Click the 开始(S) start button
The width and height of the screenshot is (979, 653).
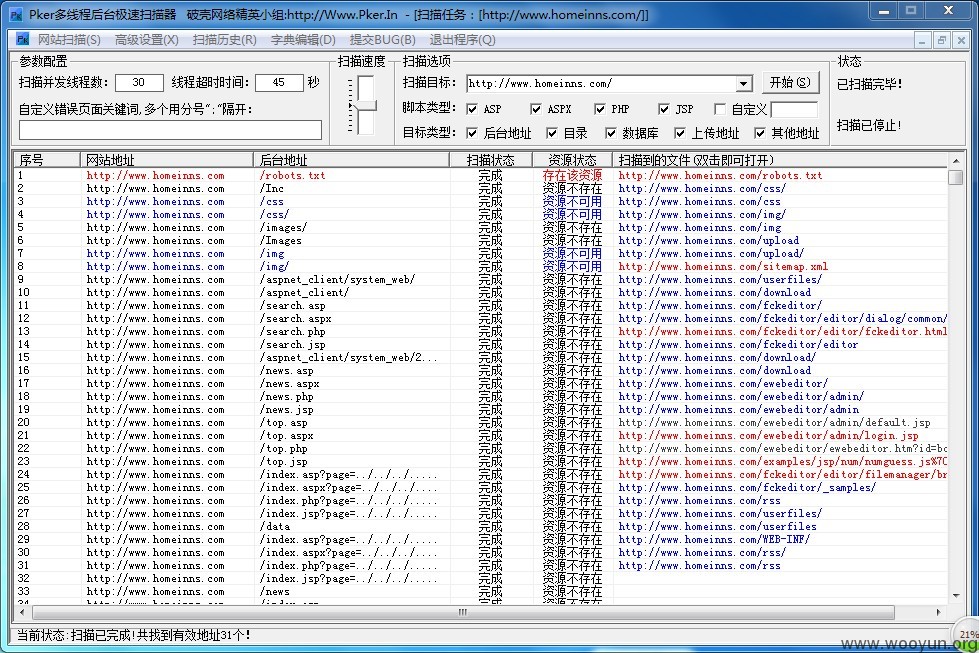click(x=790, y=82)
